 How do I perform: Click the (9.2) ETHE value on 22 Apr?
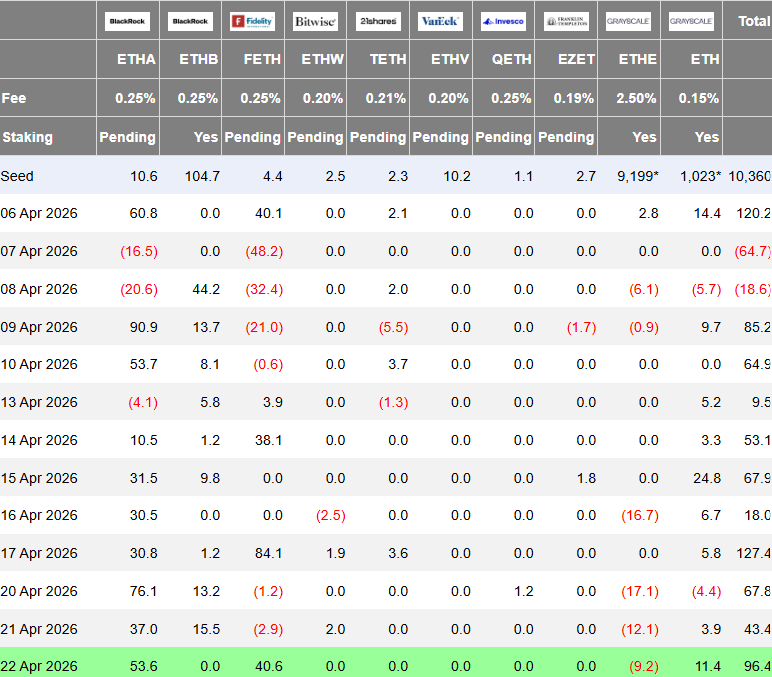pyautogui.click(x=644, y=666)
